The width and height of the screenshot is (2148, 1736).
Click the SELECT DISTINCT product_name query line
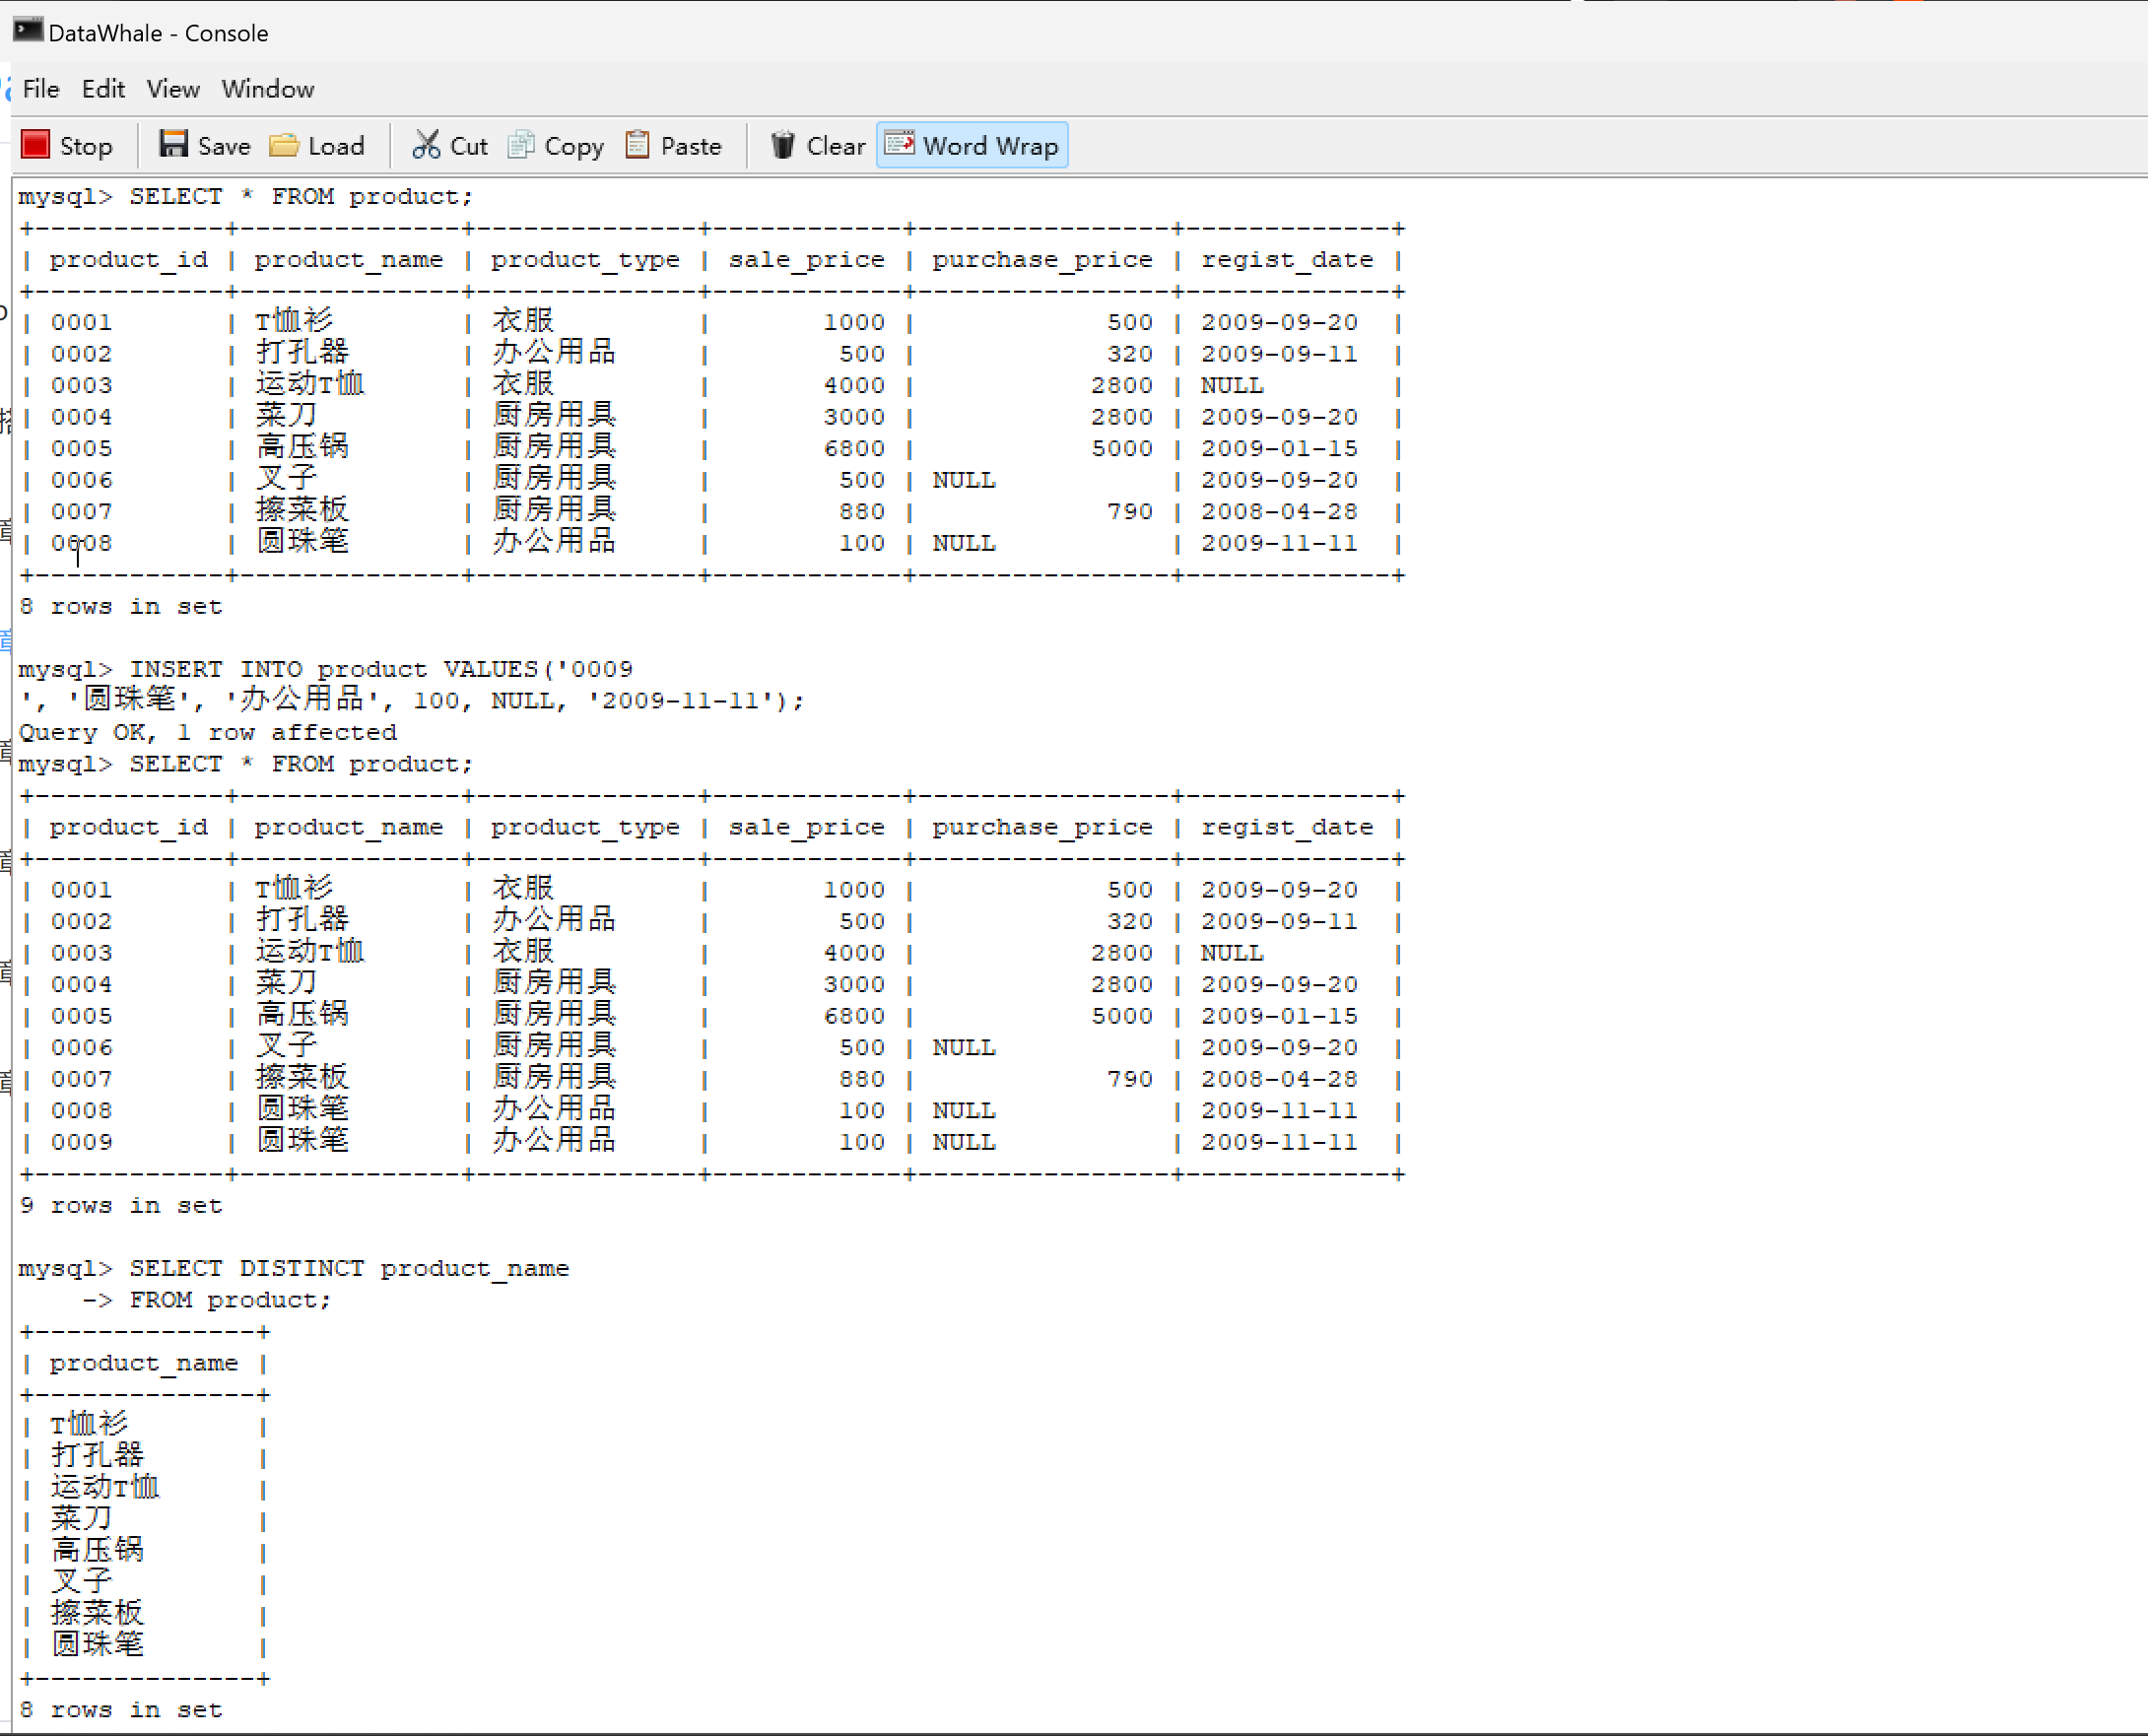click(348, 1268)
